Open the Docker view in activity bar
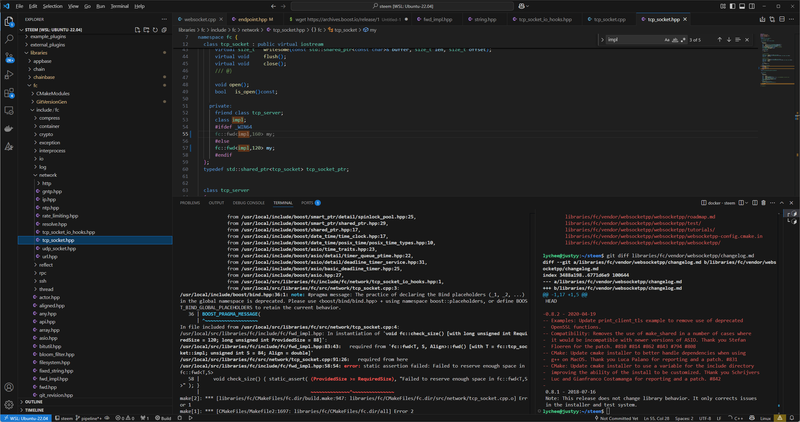The height and width of the screenshot is (422, 800). click(9, 129)
